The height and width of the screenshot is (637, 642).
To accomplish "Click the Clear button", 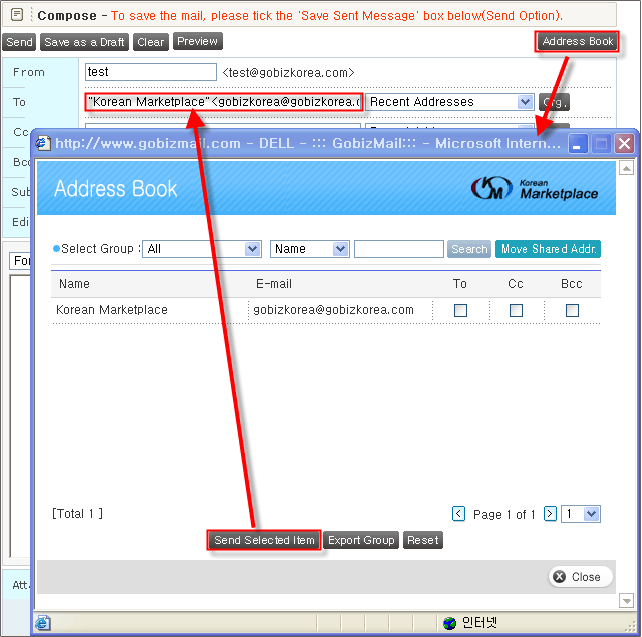I will pos(151,42).
